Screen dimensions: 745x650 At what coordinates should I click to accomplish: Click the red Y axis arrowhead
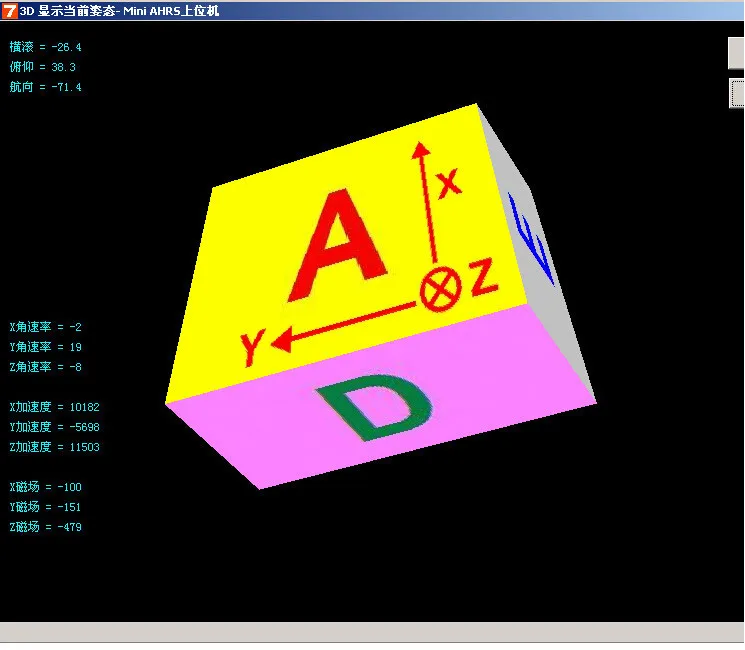(x=282, y=341)
